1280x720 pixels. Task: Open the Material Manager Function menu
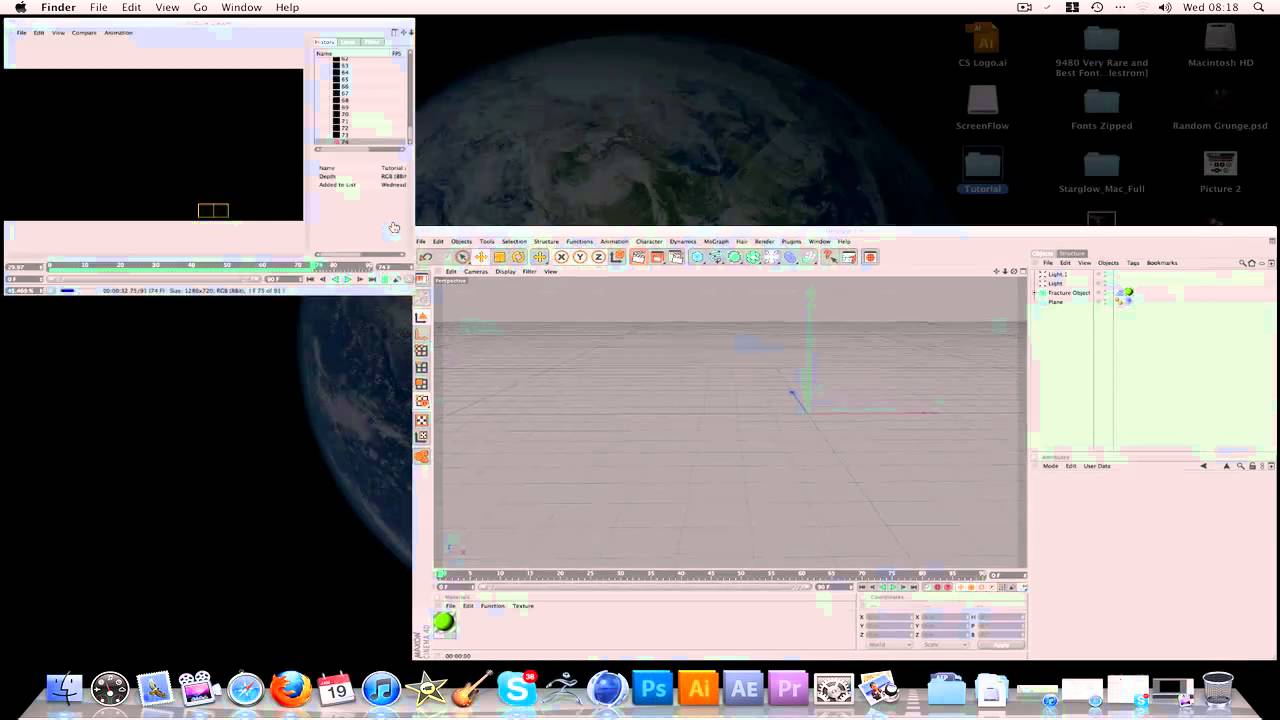(493, 606)
